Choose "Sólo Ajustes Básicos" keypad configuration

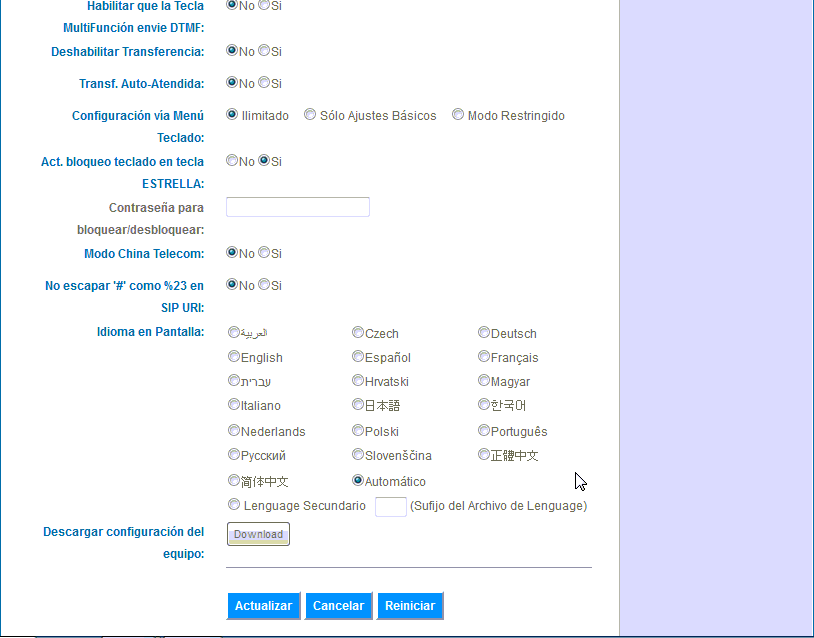pyautogui.click(x=310, y=114)
